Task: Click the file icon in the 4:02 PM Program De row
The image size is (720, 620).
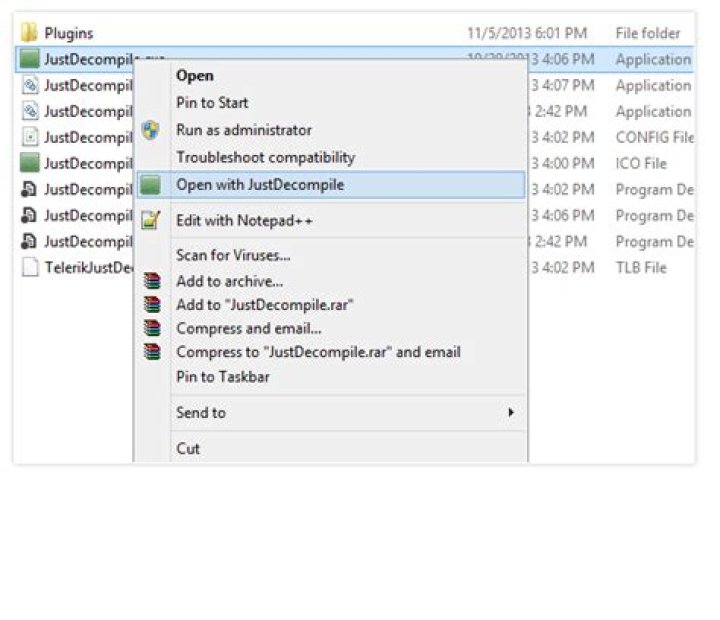Action: [x=29, y=189]
